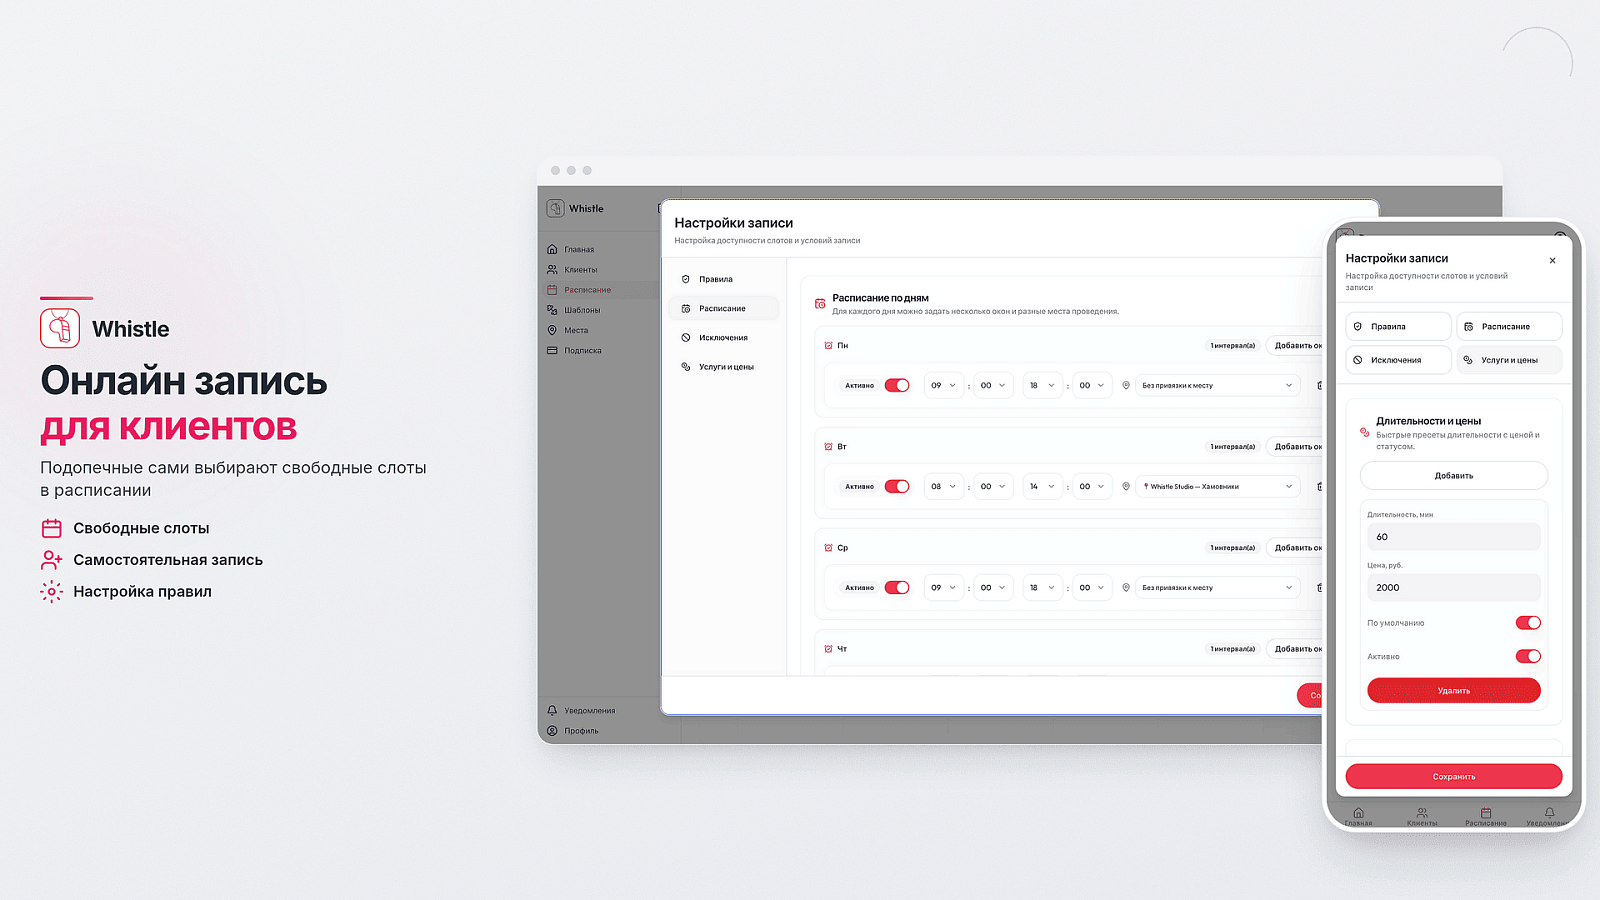Screen dimensions: 1600x900
Task: Expand the Пн location dropdown Без привязки к месту
Action: pos(1217,385)
